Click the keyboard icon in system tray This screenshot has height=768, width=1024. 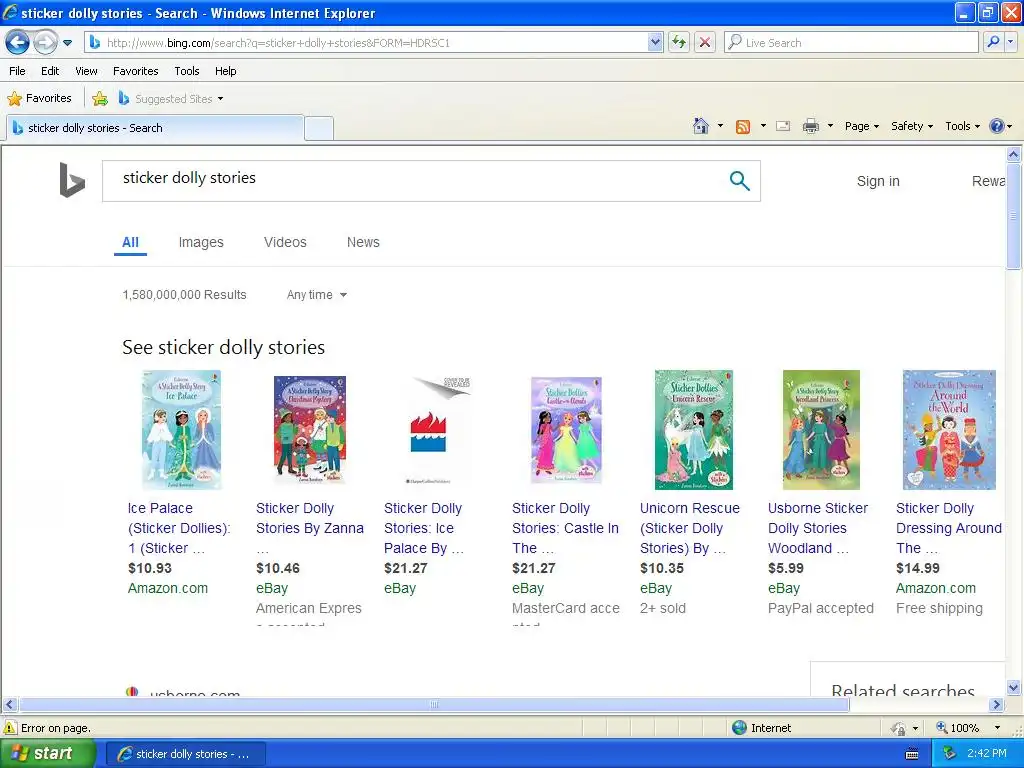coord(912,754)
